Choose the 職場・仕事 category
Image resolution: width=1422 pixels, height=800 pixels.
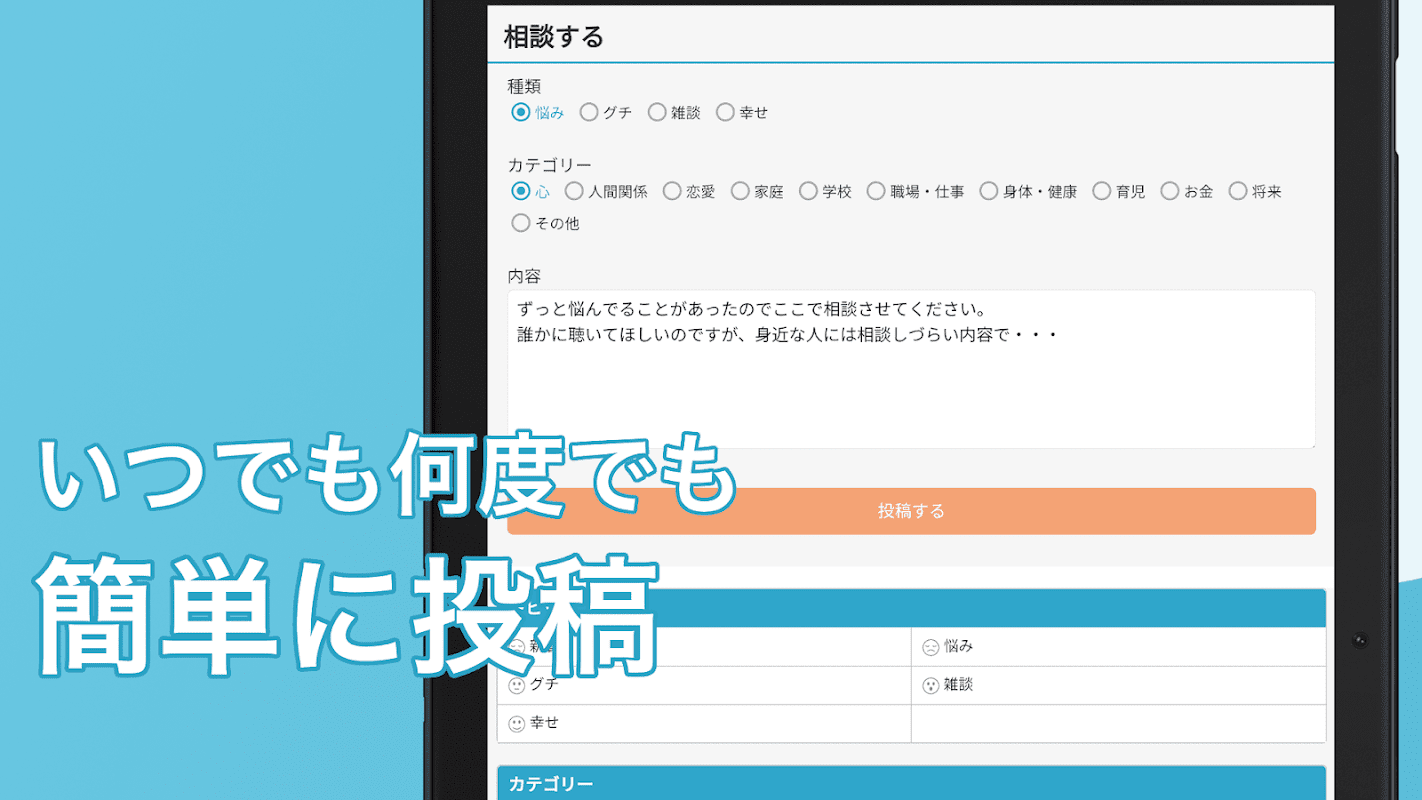[876, 191]
